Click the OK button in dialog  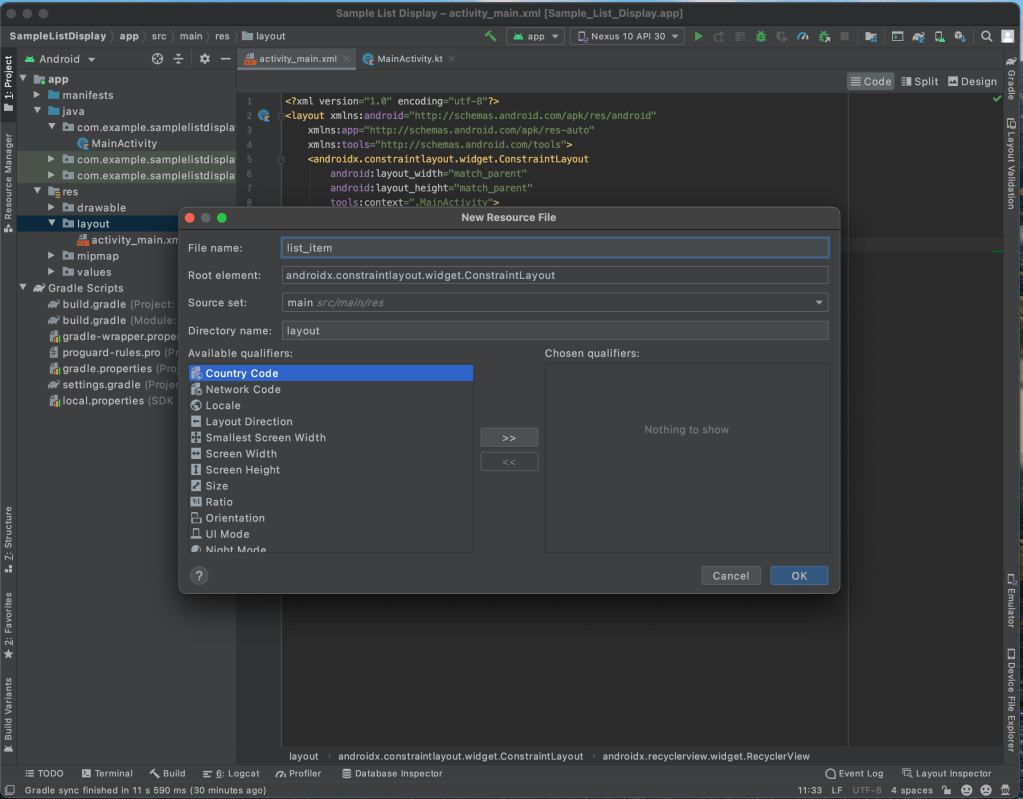798,575
